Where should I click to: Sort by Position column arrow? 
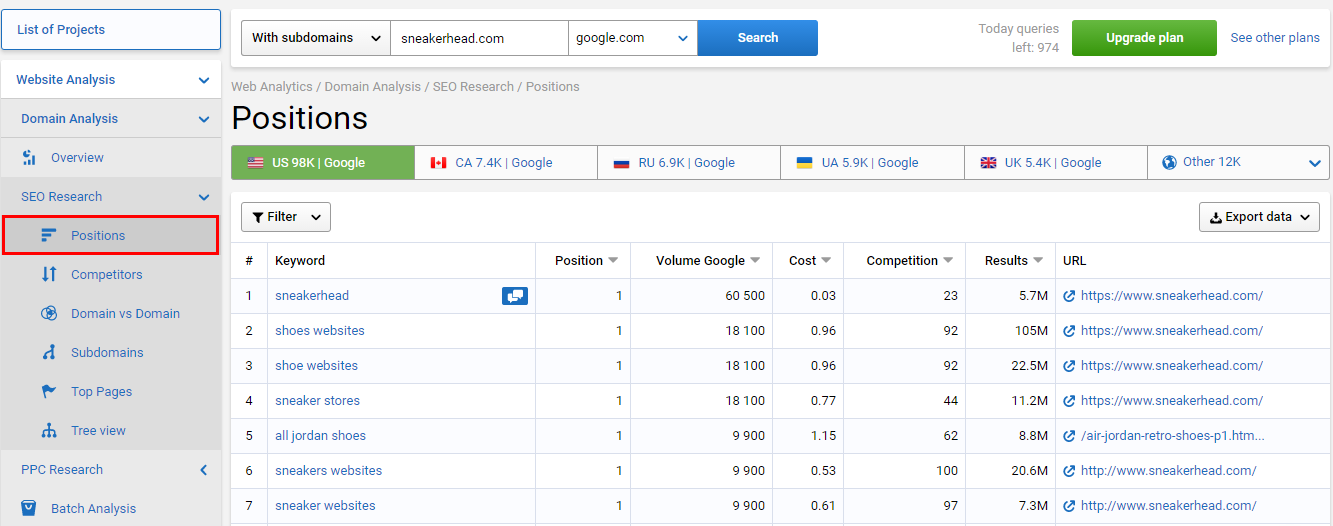tap(613, 261)
